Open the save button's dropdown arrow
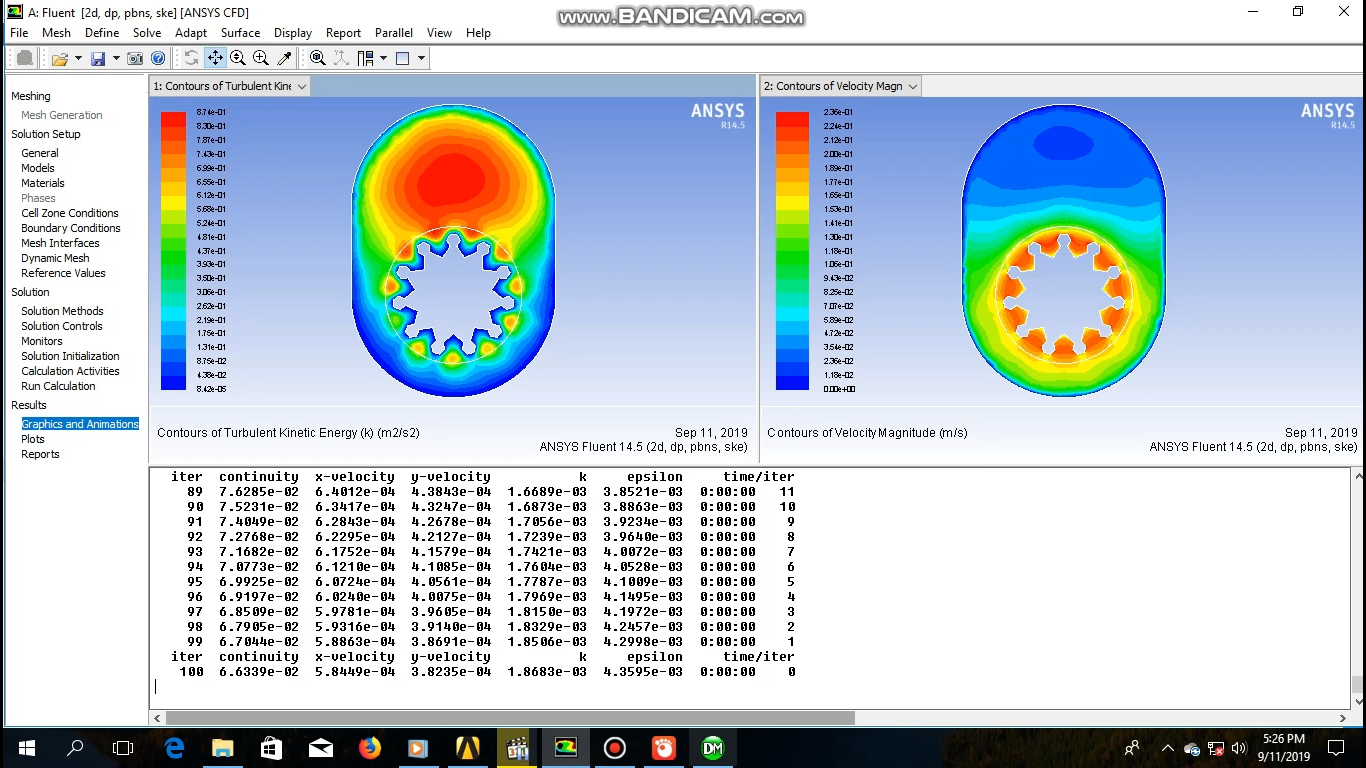Viewport: 1366px width, 768px height. coord(116,57)
